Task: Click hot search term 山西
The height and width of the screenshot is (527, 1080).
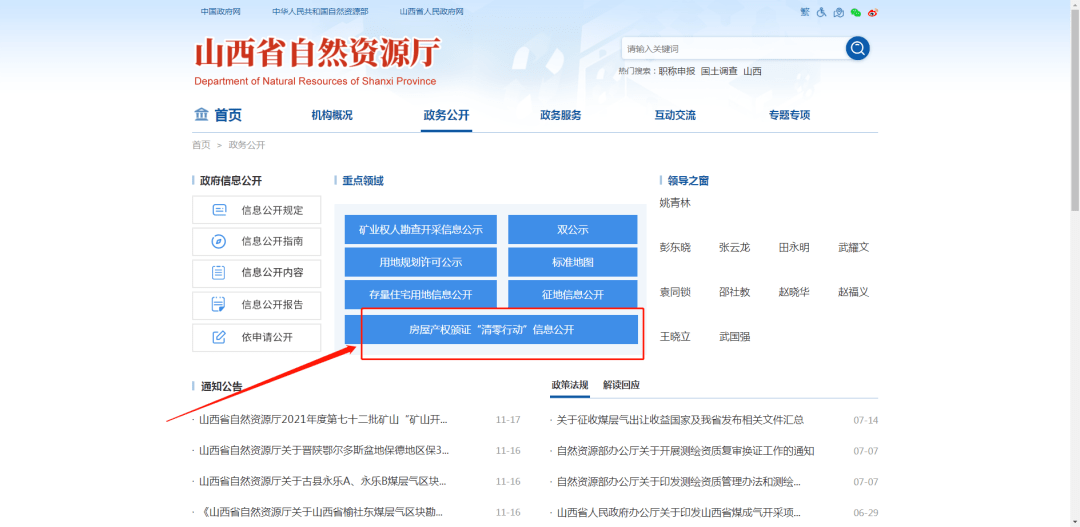Action: [x=752, y=71]
